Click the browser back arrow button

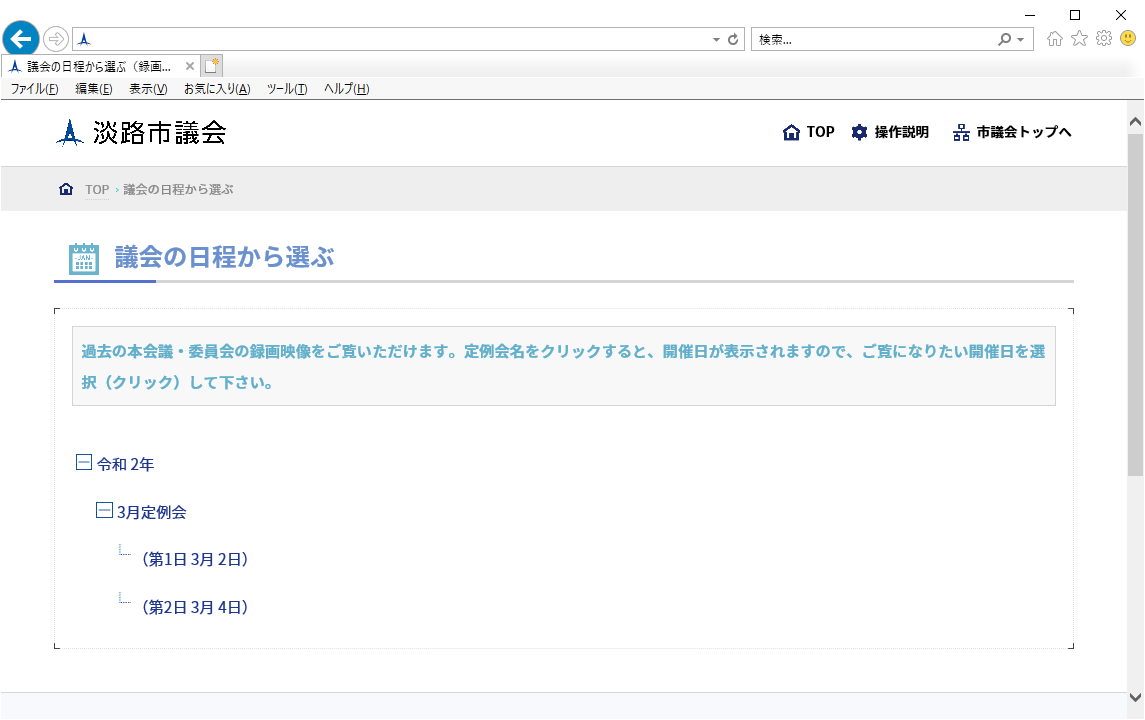click(x=21, y=39)
